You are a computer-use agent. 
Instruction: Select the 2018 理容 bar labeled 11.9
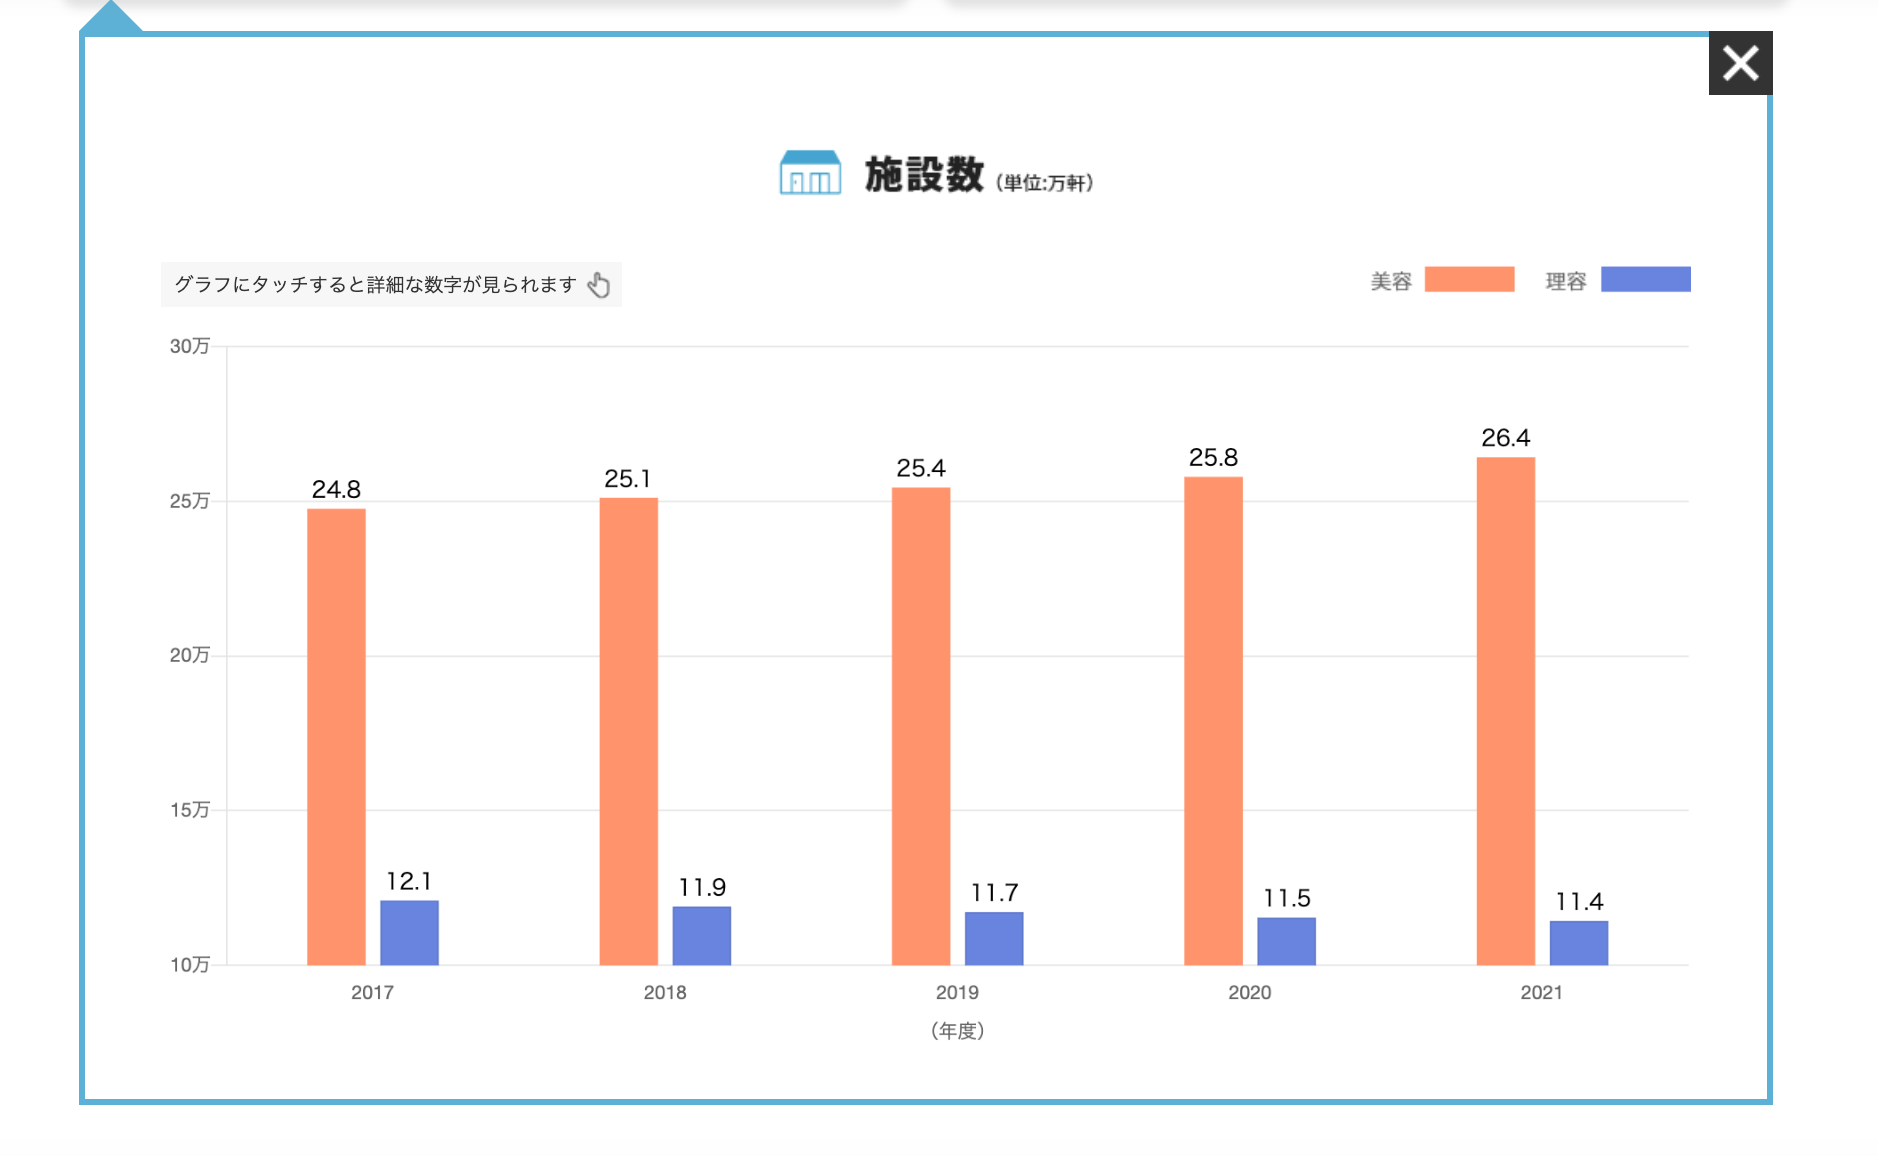click(x=701, y=935)
